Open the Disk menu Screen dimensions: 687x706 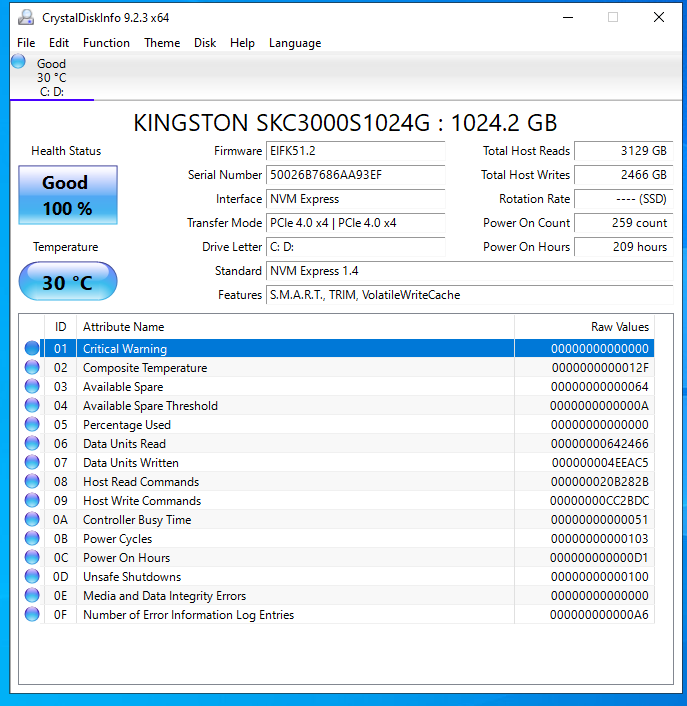pyautogui.click(x=205, y=43)
